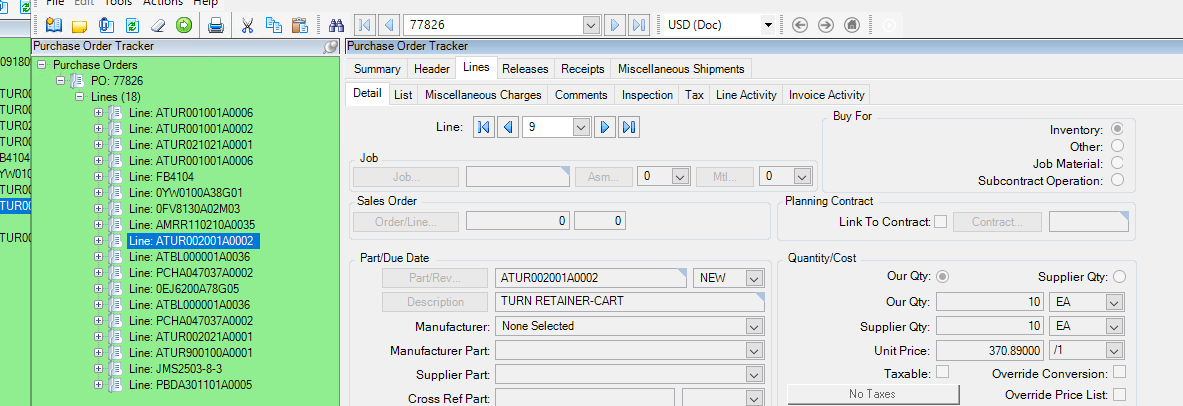Switch to the Header tab

pos(432,69)
